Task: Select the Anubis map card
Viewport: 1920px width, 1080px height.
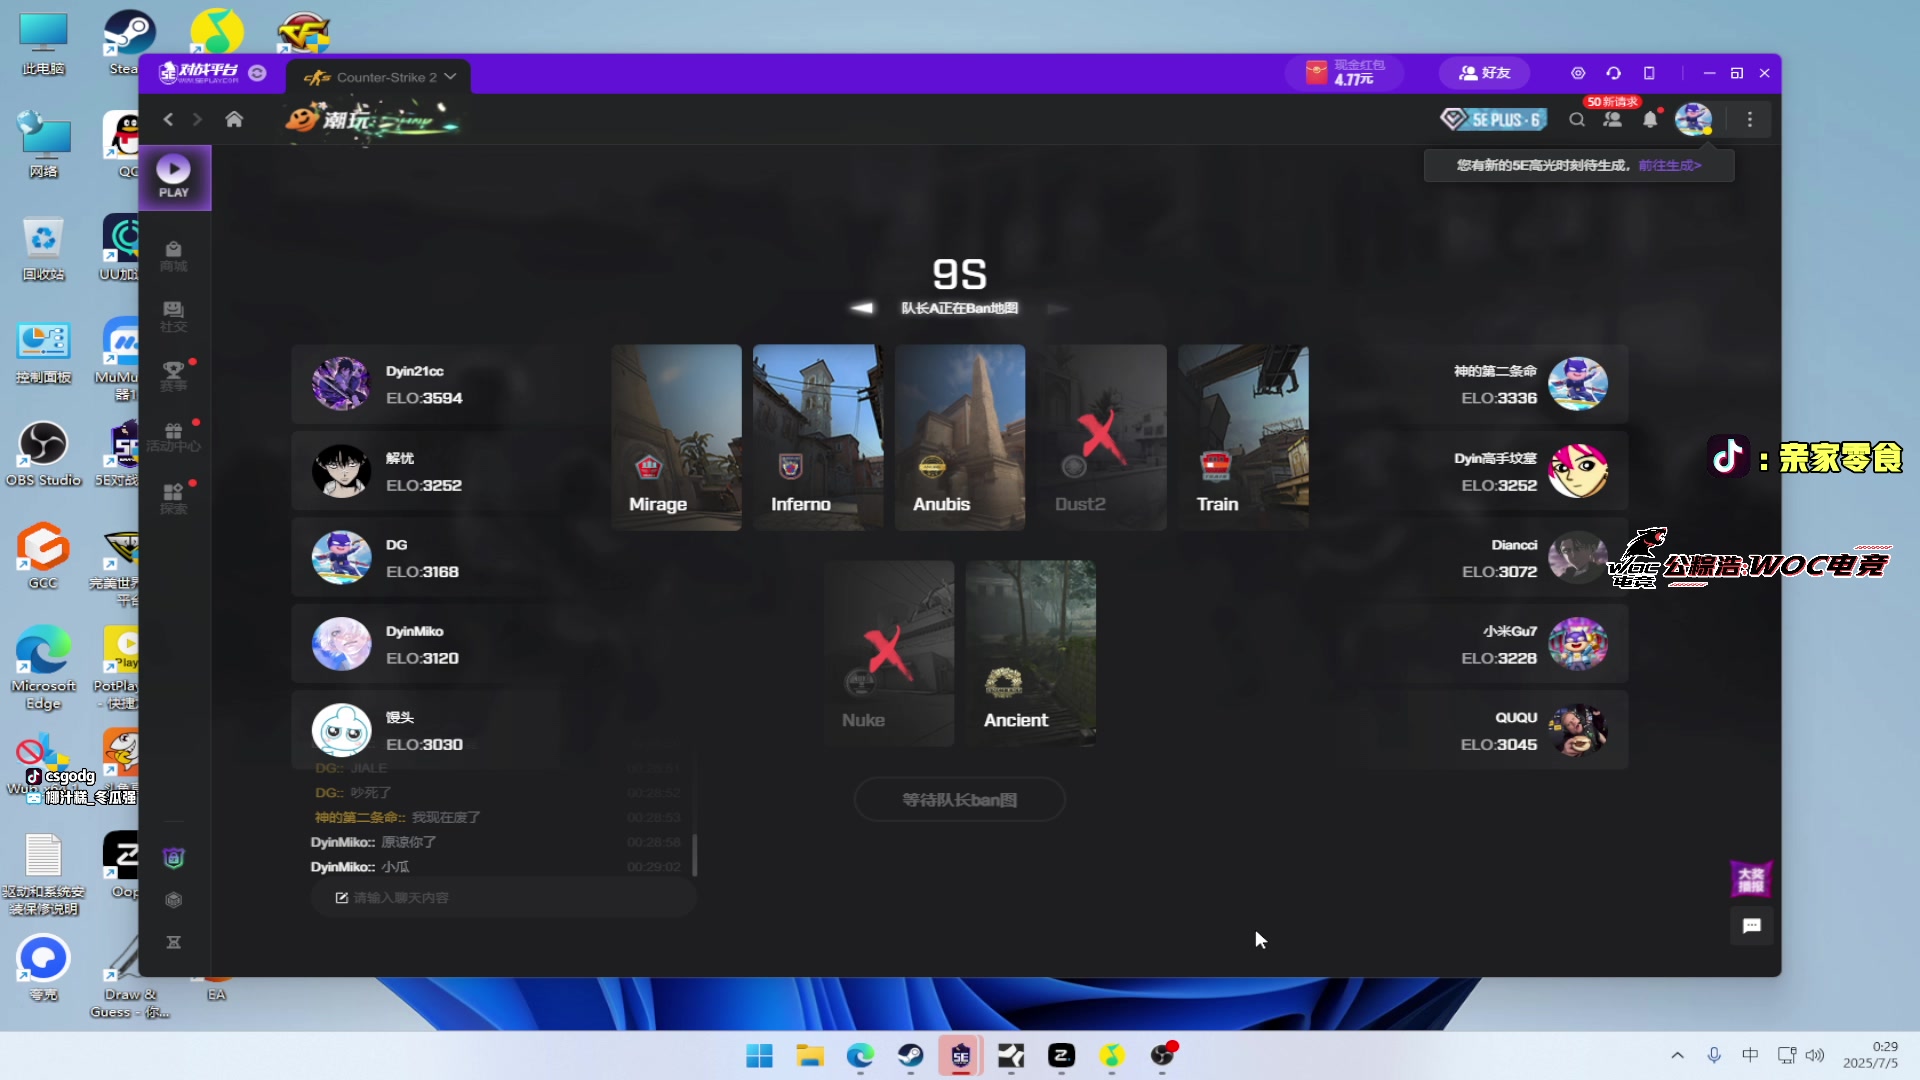Action: (960, 437)
